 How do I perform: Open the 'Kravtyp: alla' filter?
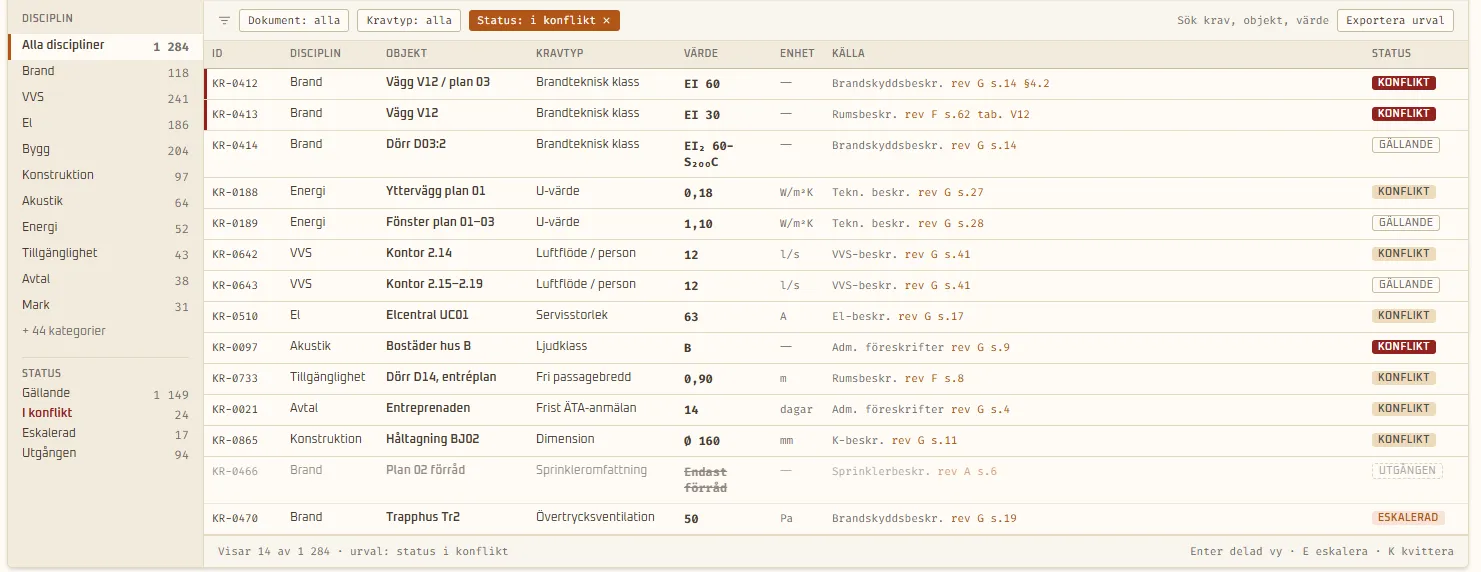(409, 20)
